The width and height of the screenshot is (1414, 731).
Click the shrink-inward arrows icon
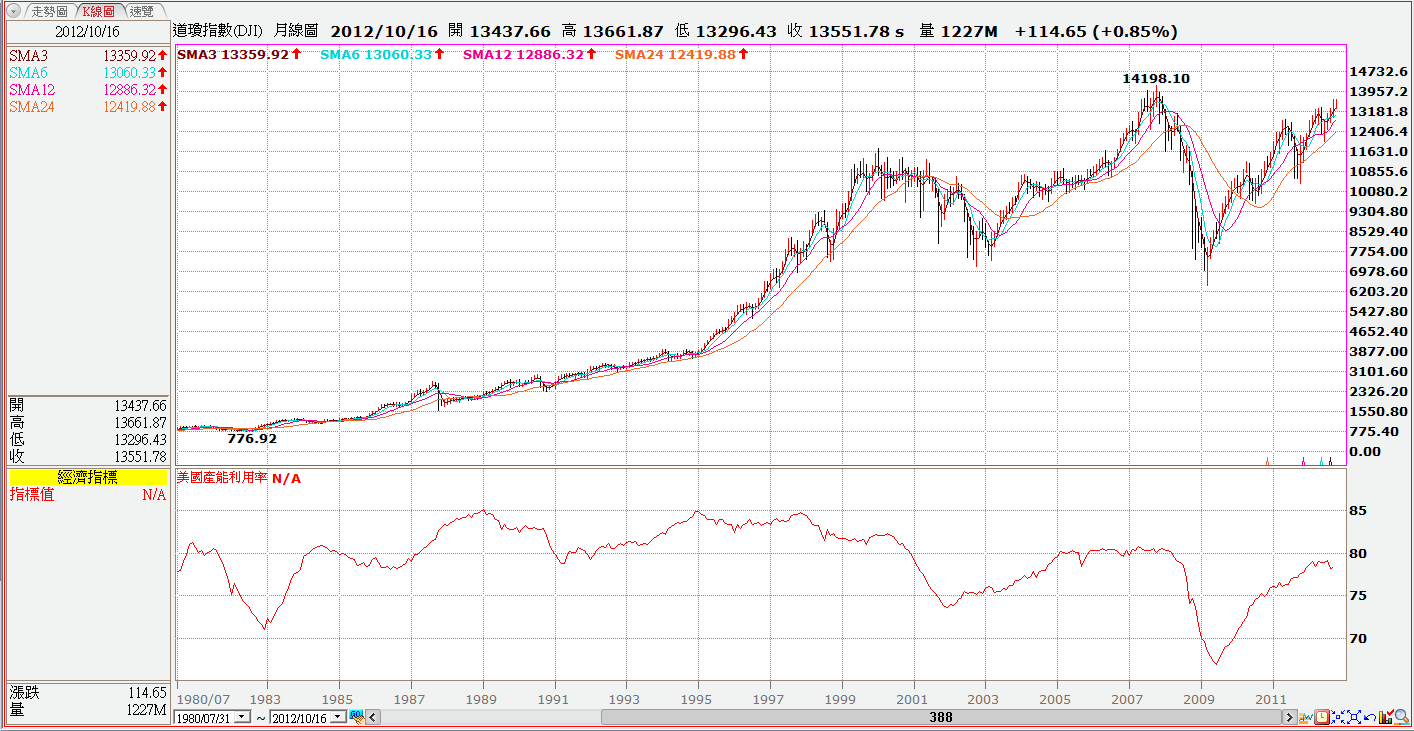[x=1338, y=717]
